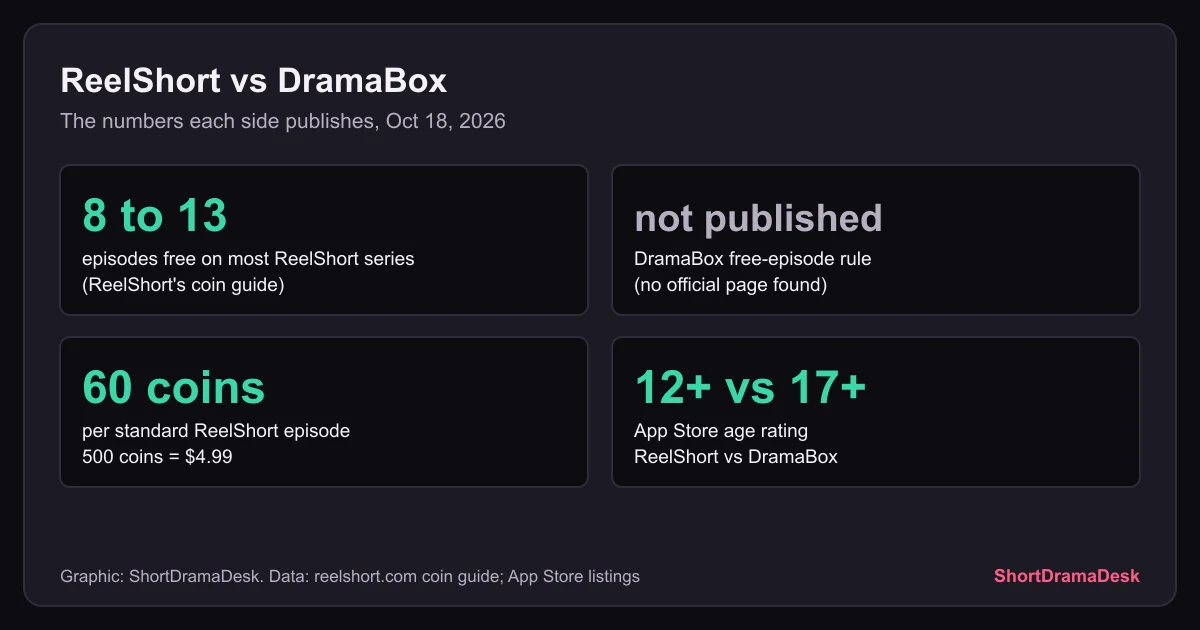Click the graphic and data credit line
The height and width of the screenshot is (630, 1200).
click(x=350, y=576)
